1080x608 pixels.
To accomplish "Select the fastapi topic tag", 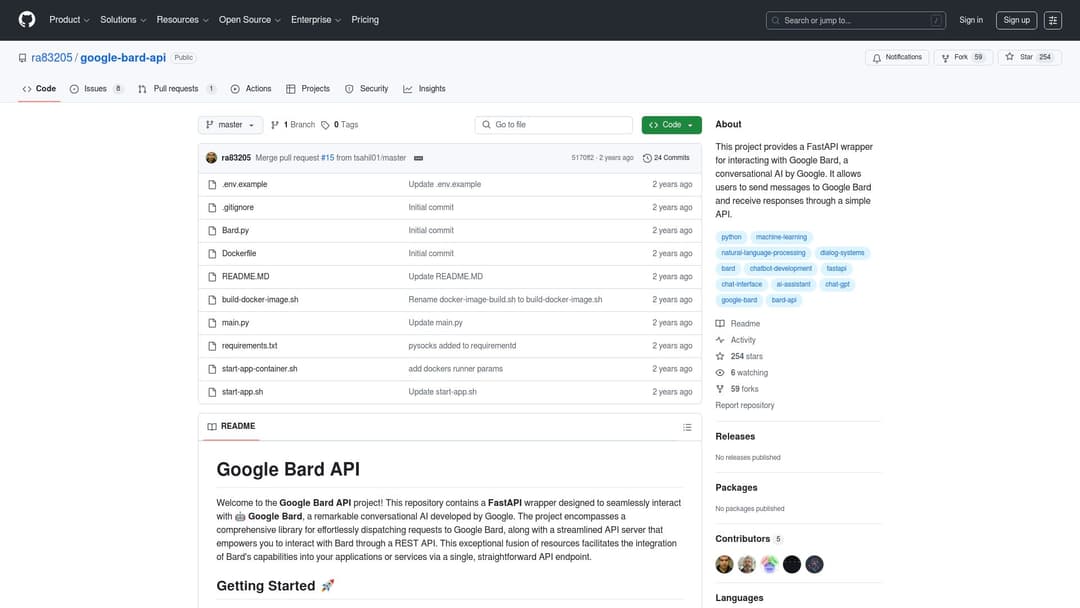I will click(x=836, y=269).
